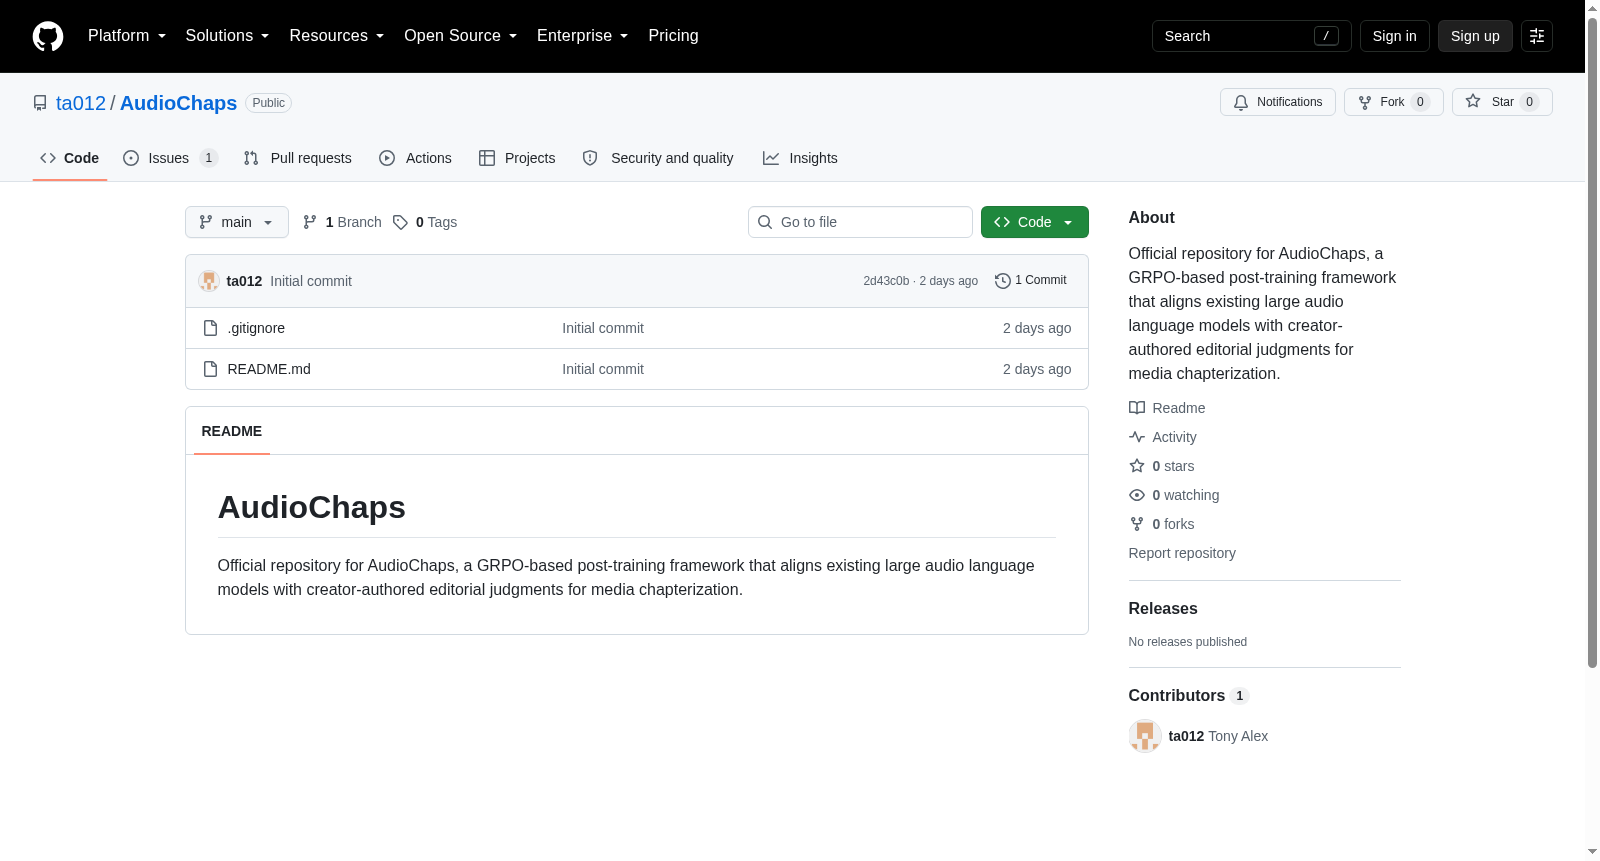Switch to the Projects tab
The height and width of the screenshot is (861, 1600).
[517, 158]
